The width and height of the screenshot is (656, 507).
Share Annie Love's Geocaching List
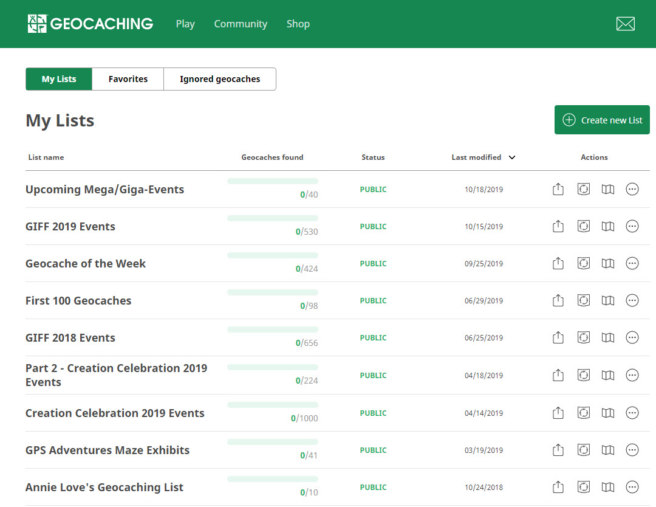[x=559, y=487]
